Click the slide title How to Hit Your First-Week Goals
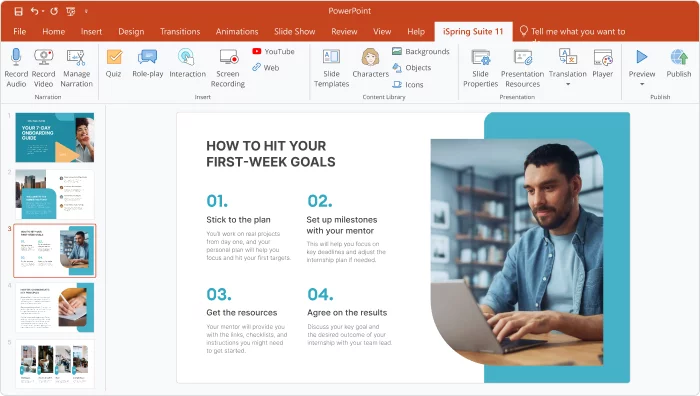 click(x=271, y=154)
